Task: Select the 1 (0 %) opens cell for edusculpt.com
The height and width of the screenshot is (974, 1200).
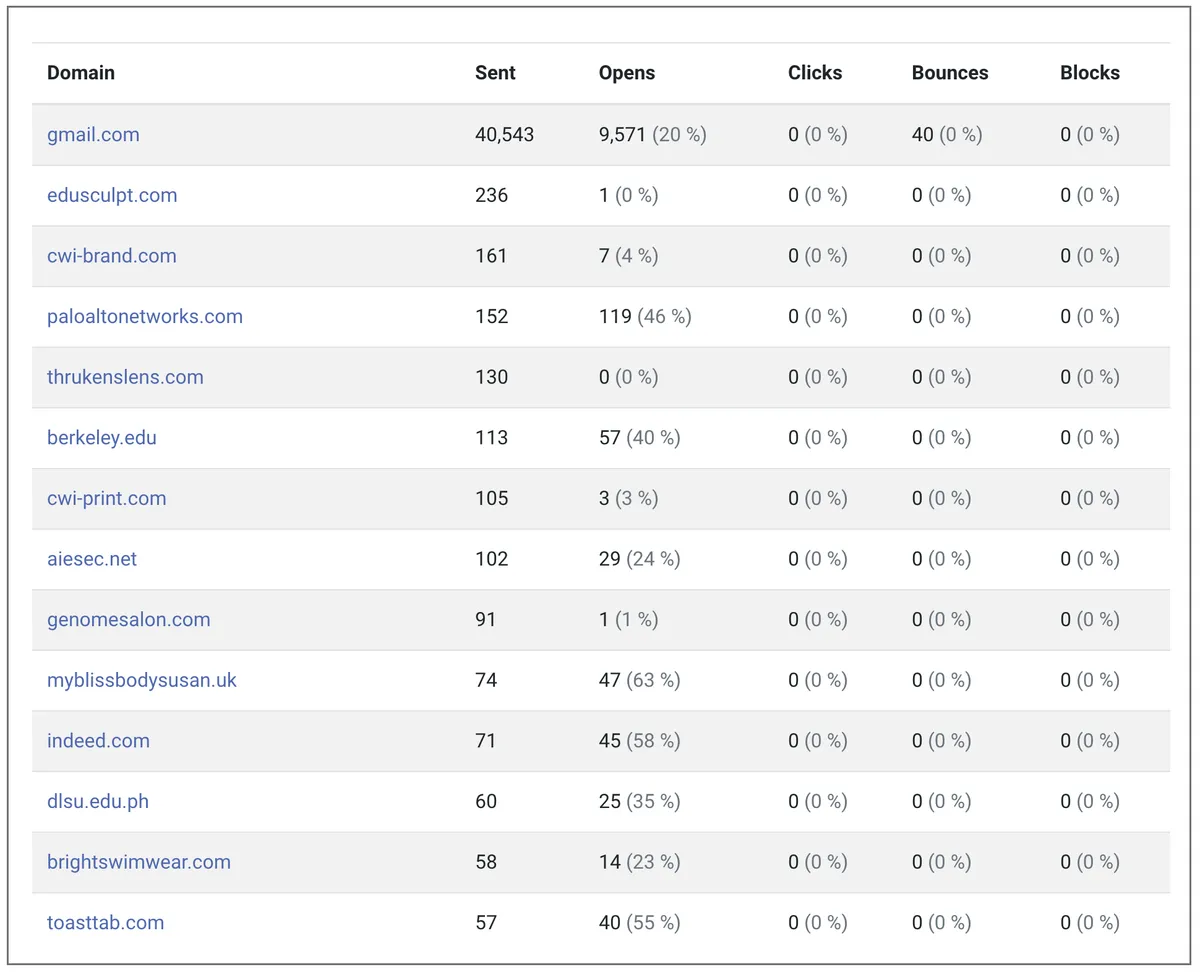Action: [629, 195]
